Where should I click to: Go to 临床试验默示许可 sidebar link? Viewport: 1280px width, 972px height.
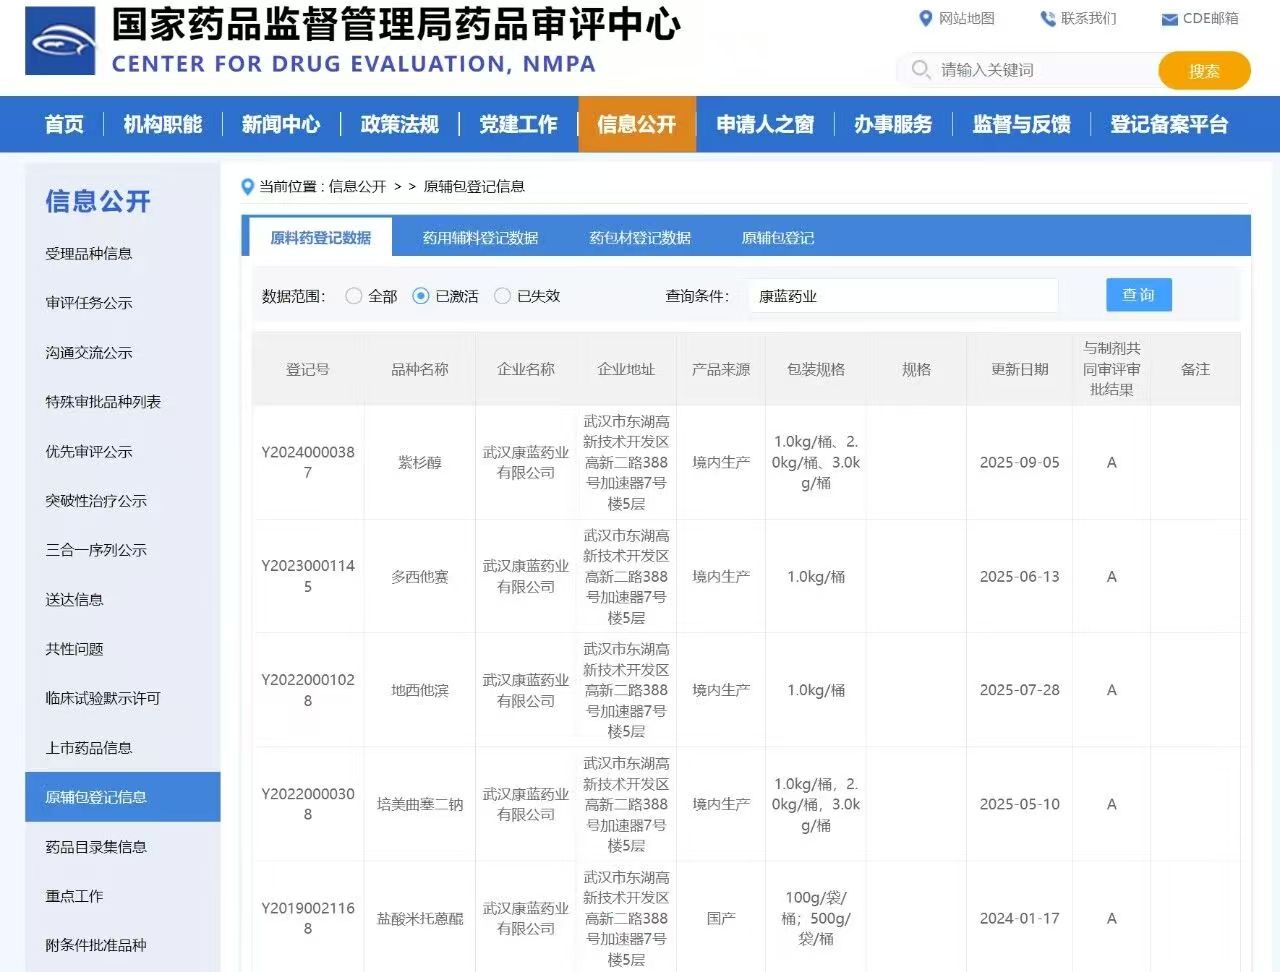(x=103, y=698)
